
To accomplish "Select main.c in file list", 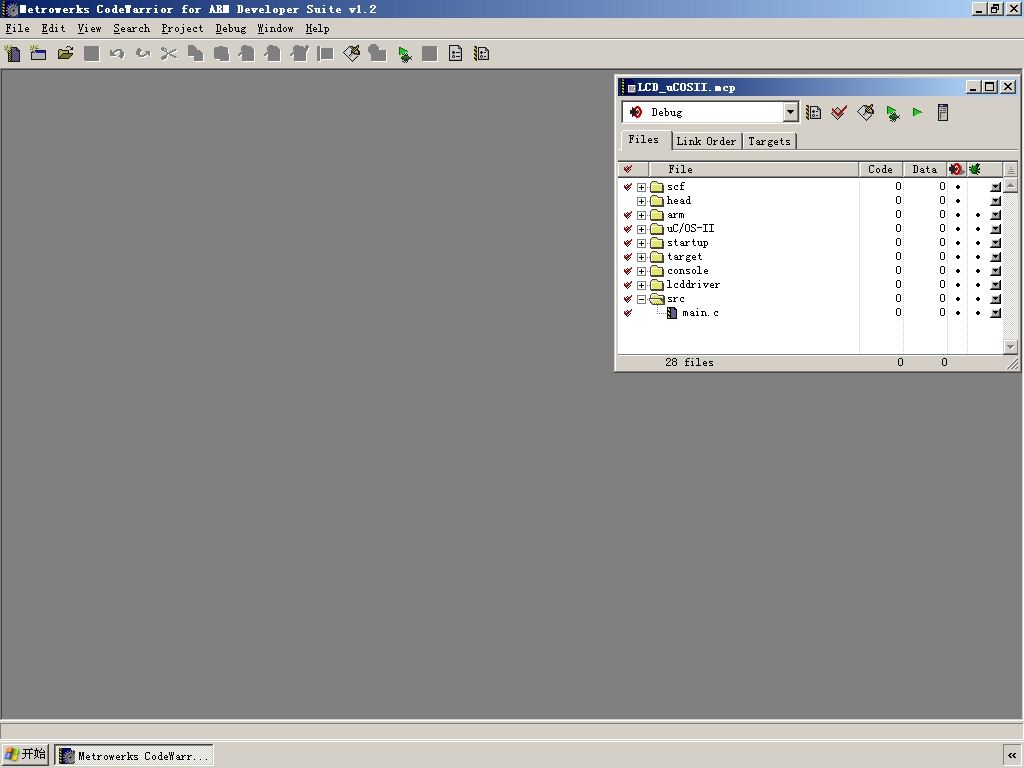I will coord(700,313).
